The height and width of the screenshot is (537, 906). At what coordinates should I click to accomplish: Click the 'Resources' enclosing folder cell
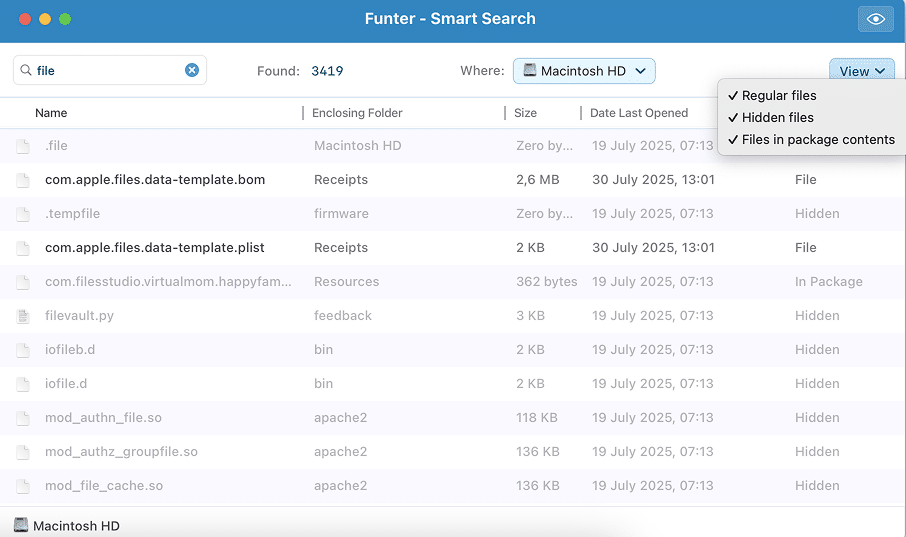(346, 282)
